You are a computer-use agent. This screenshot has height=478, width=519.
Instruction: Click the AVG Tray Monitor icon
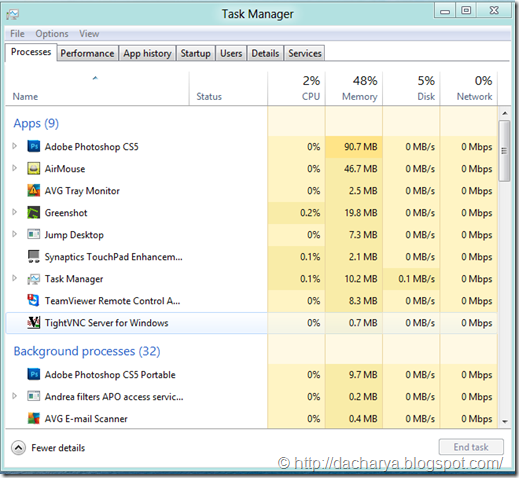coord(33,191)
